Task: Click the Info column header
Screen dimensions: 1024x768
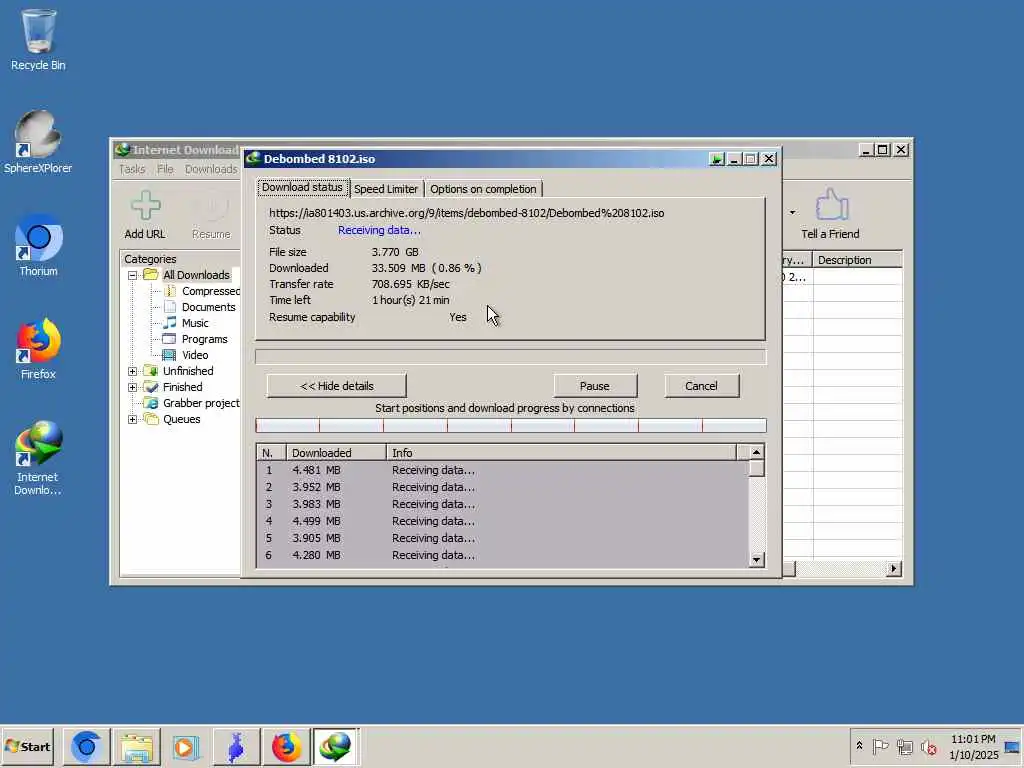Action: [561, 453]
